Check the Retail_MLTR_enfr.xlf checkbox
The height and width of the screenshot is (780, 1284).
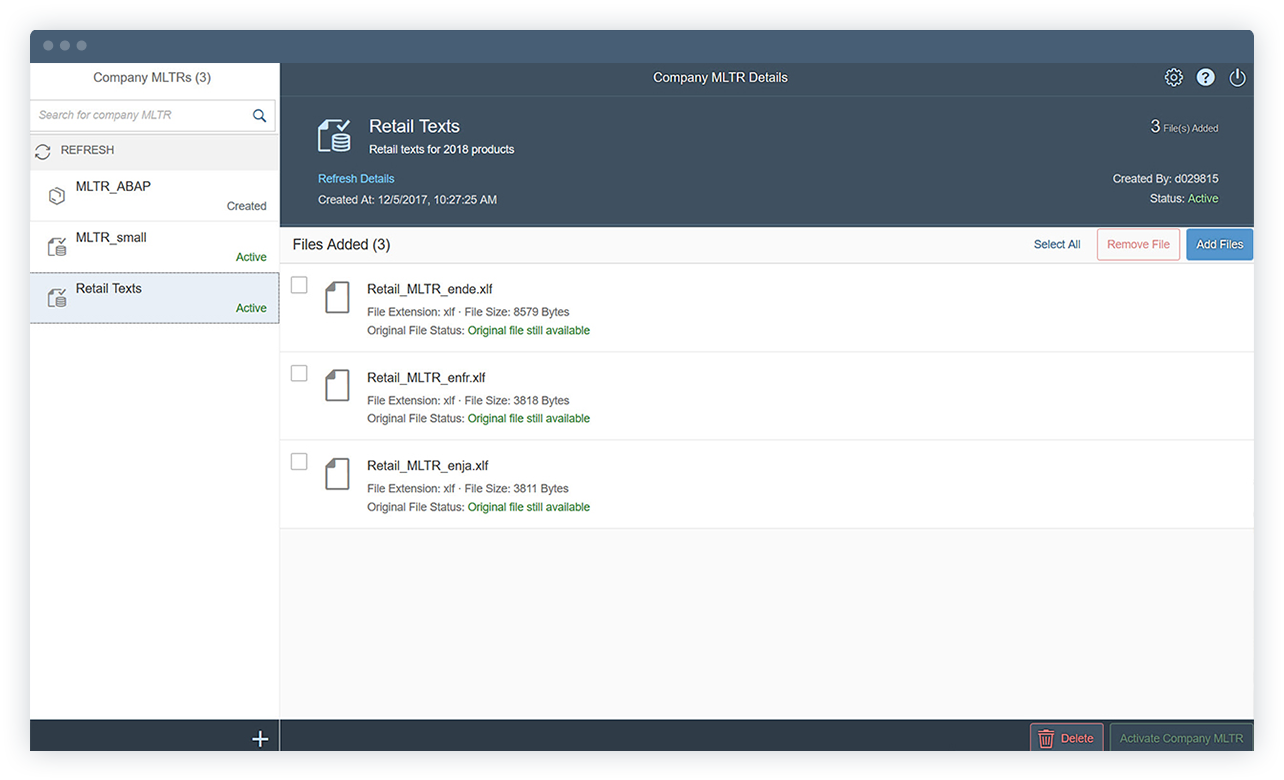(x=299, y=373)
